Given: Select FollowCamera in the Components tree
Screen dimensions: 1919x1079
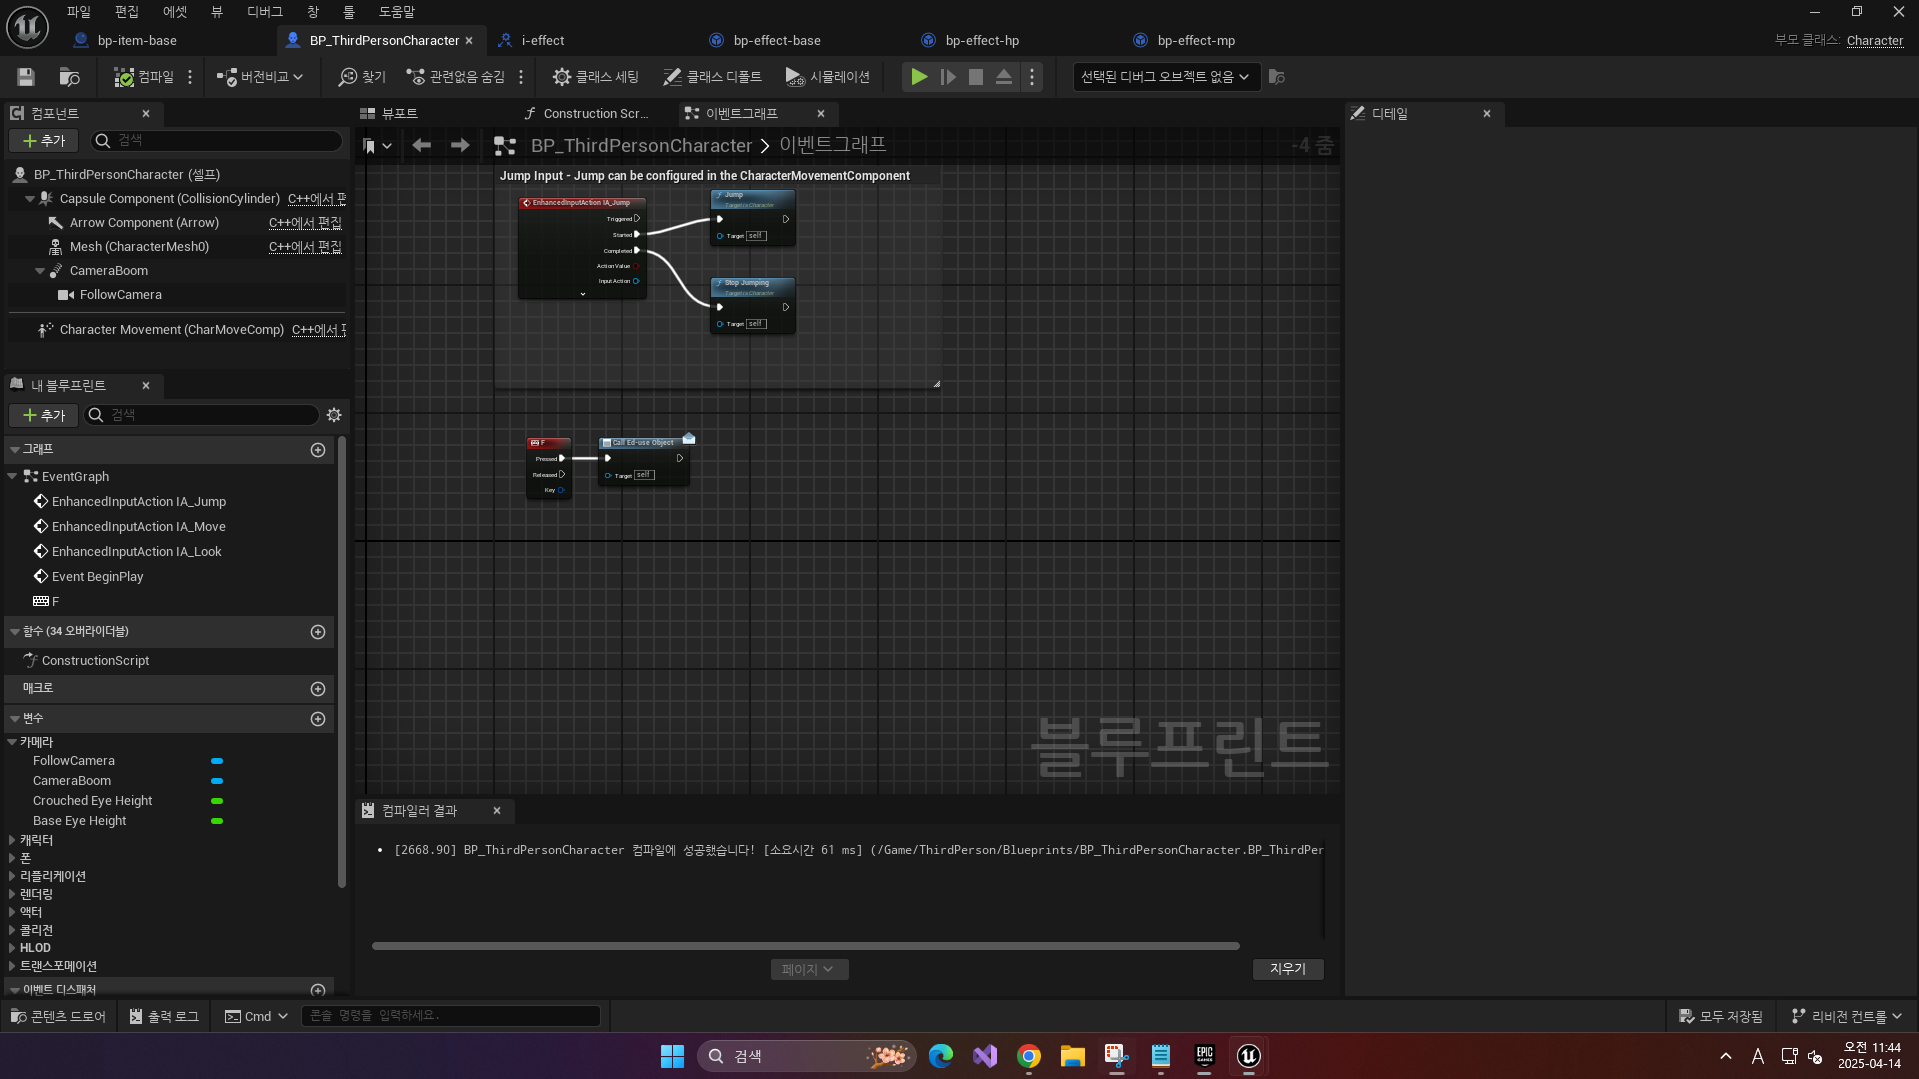Looking at the screenshot, I should click(120, 295).
